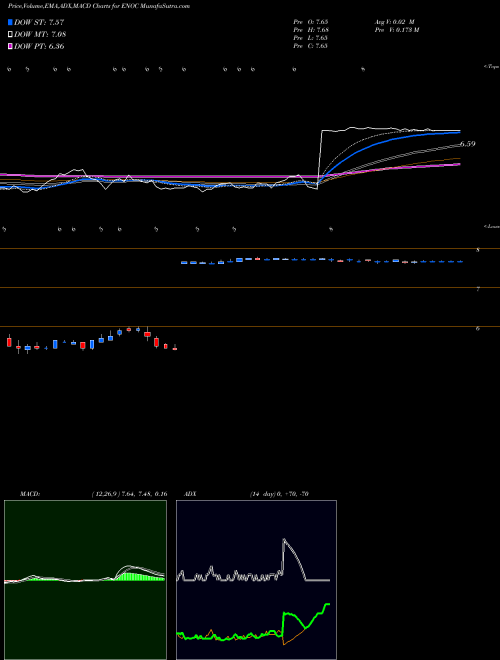Screen dimensions: 500x660
Task: Click the price axis label 7
Action: click(x=478, y=289)
